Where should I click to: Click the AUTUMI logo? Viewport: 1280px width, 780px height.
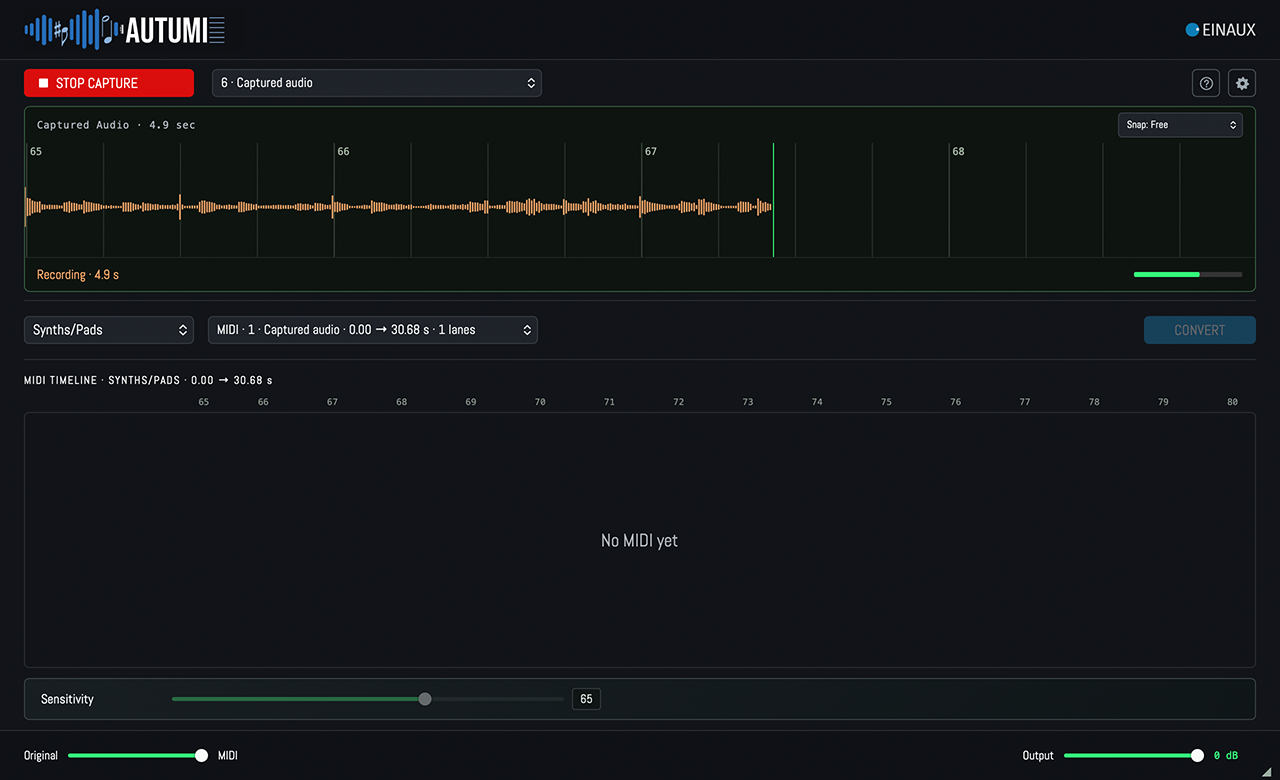click(x=125, y=29)
